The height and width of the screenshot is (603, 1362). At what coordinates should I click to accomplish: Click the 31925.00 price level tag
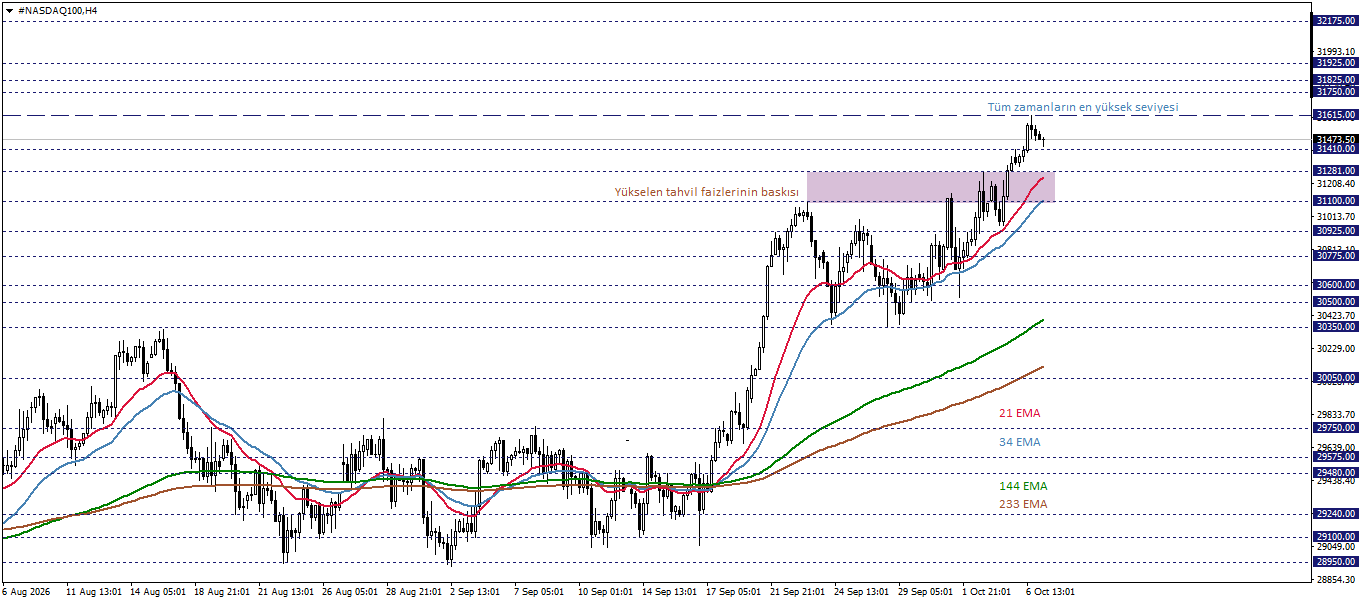(1336, 63)
